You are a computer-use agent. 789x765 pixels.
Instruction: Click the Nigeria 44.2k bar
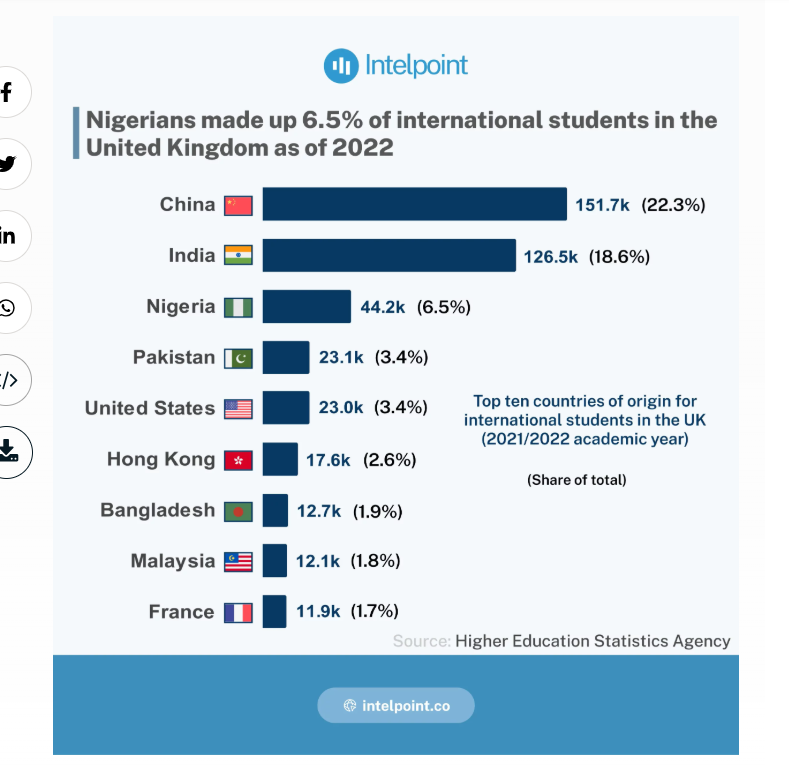tap(306, 306)
